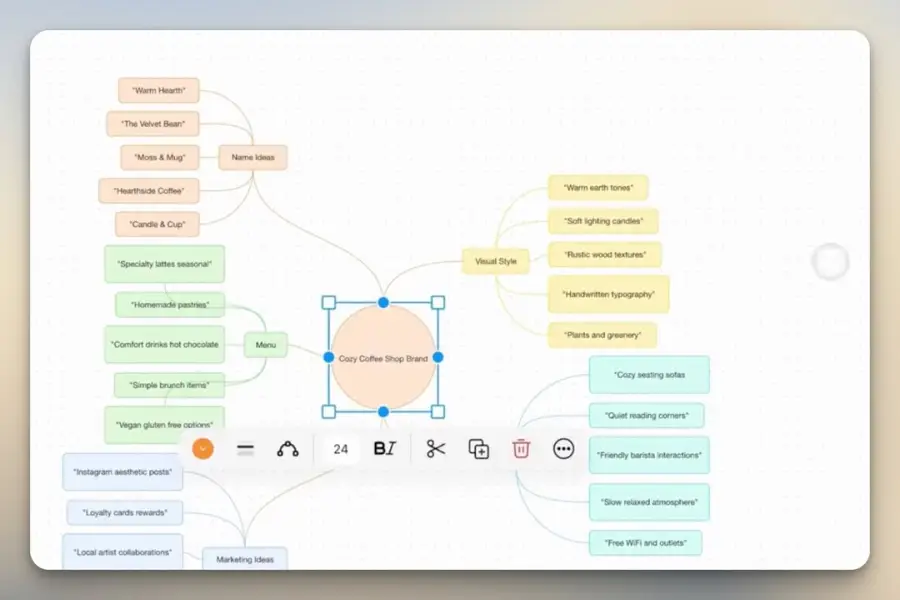Click the top-right resize handle of selection
Image resolution: width=900 pixels, height=600 pixels.
[x=438, y=303]
